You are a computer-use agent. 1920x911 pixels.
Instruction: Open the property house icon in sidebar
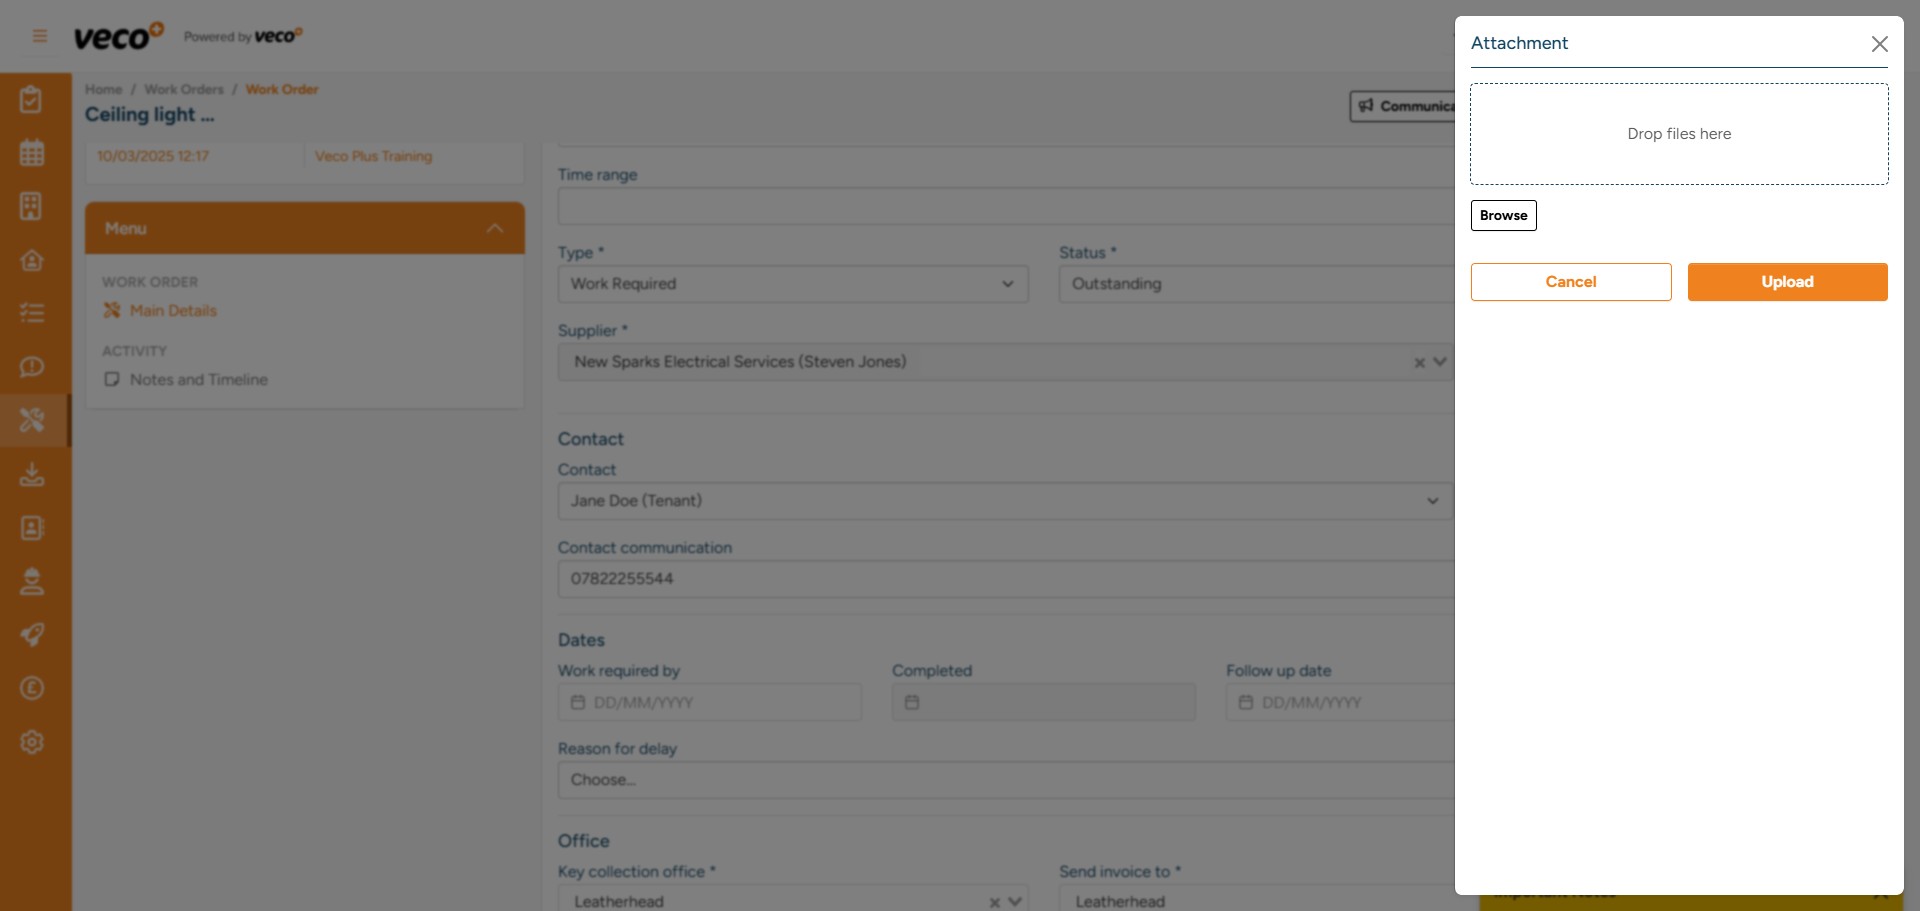click(x=33, y=260)
